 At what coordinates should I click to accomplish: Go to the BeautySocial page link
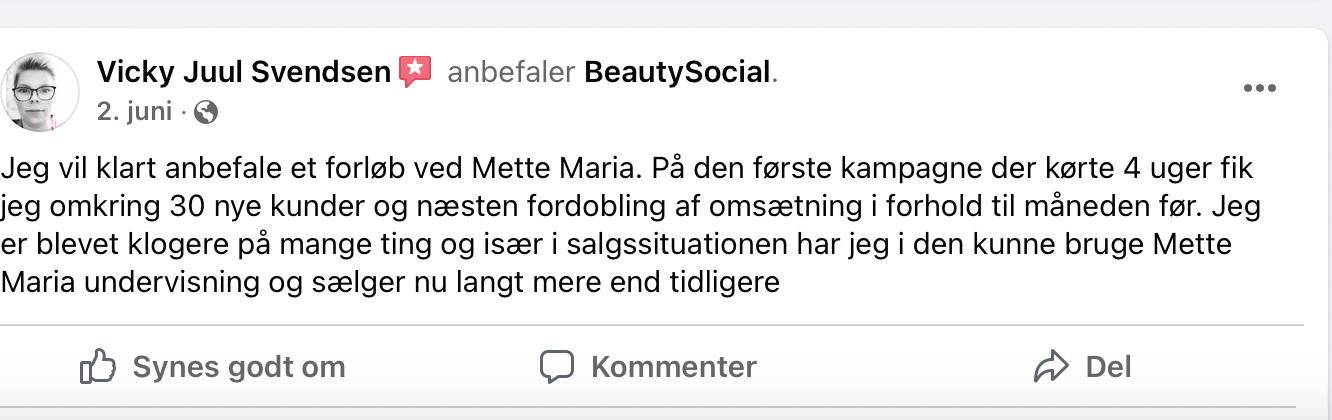click(677, 72)
